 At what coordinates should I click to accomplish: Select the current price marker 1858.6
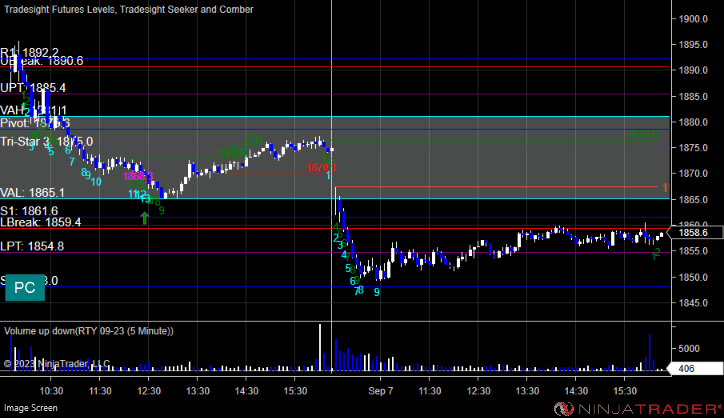[x=695, y=232]
